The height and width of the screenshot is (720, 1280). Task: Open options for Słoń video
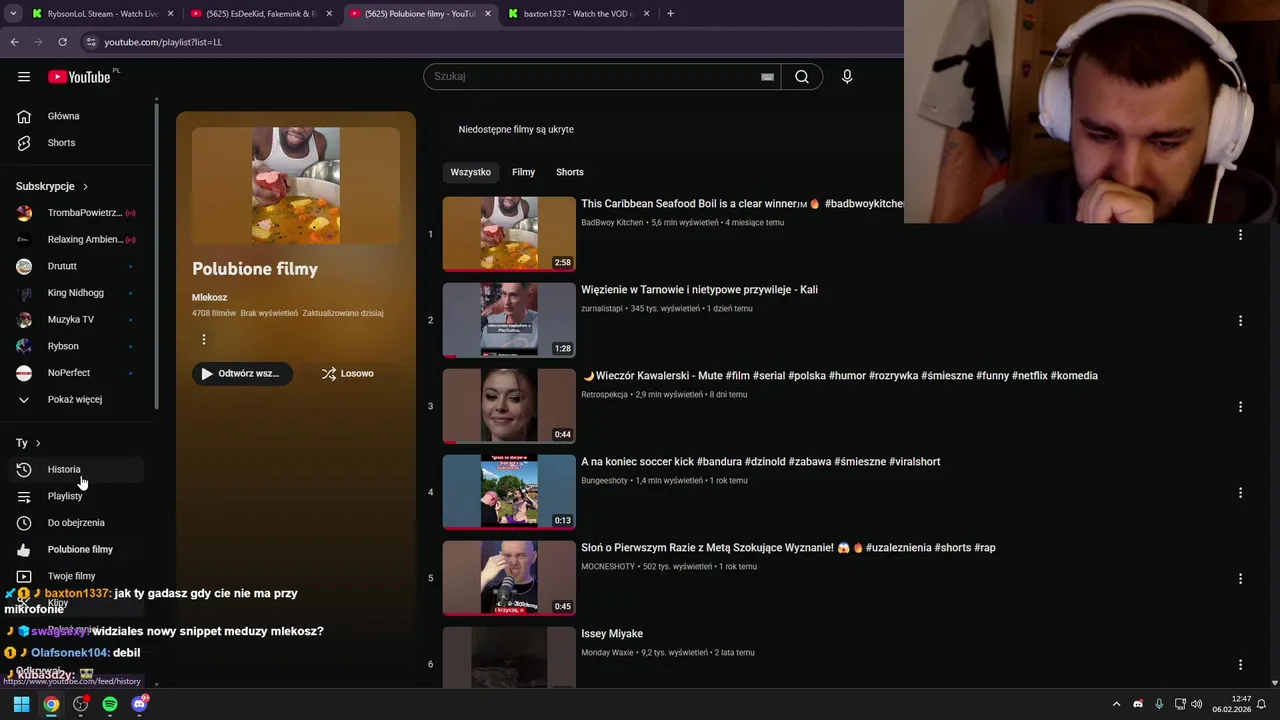click(1240, 579)
